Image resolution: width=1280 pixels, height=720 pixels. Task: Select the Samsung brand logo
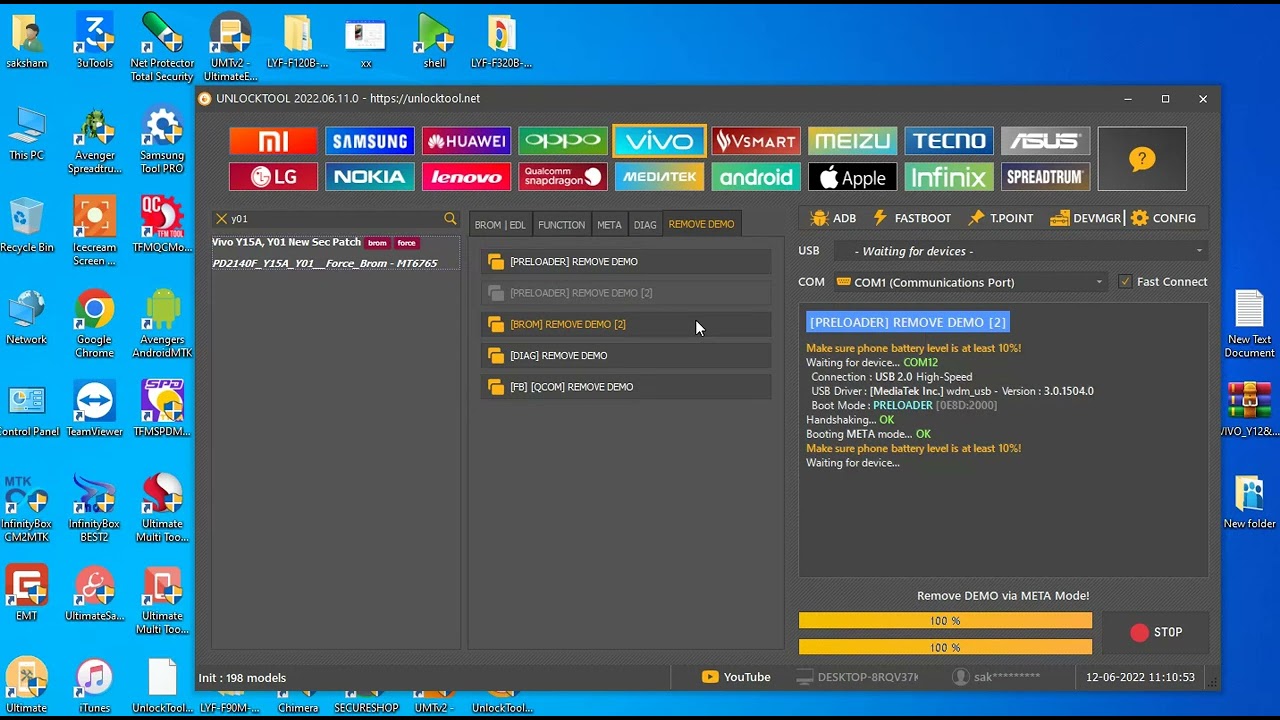click(370, 141)
